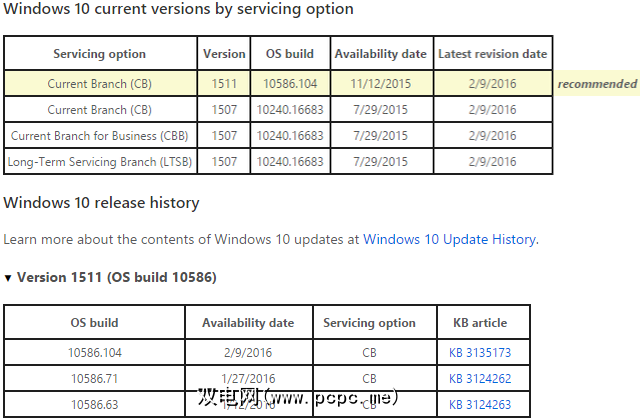Click the Current Branch for Business cell
The image size is (640, 420).
click(x=100, y=135)
